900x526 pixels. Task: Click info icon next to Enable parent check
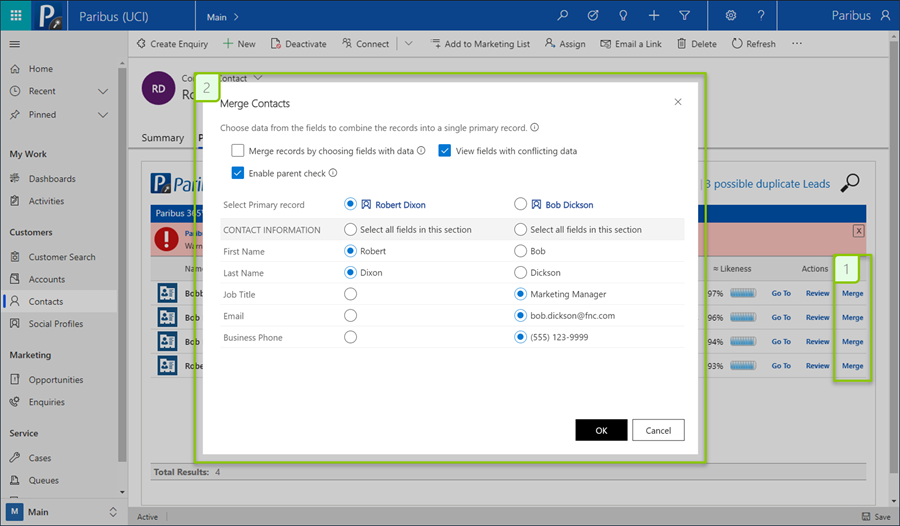coord(333,173)
